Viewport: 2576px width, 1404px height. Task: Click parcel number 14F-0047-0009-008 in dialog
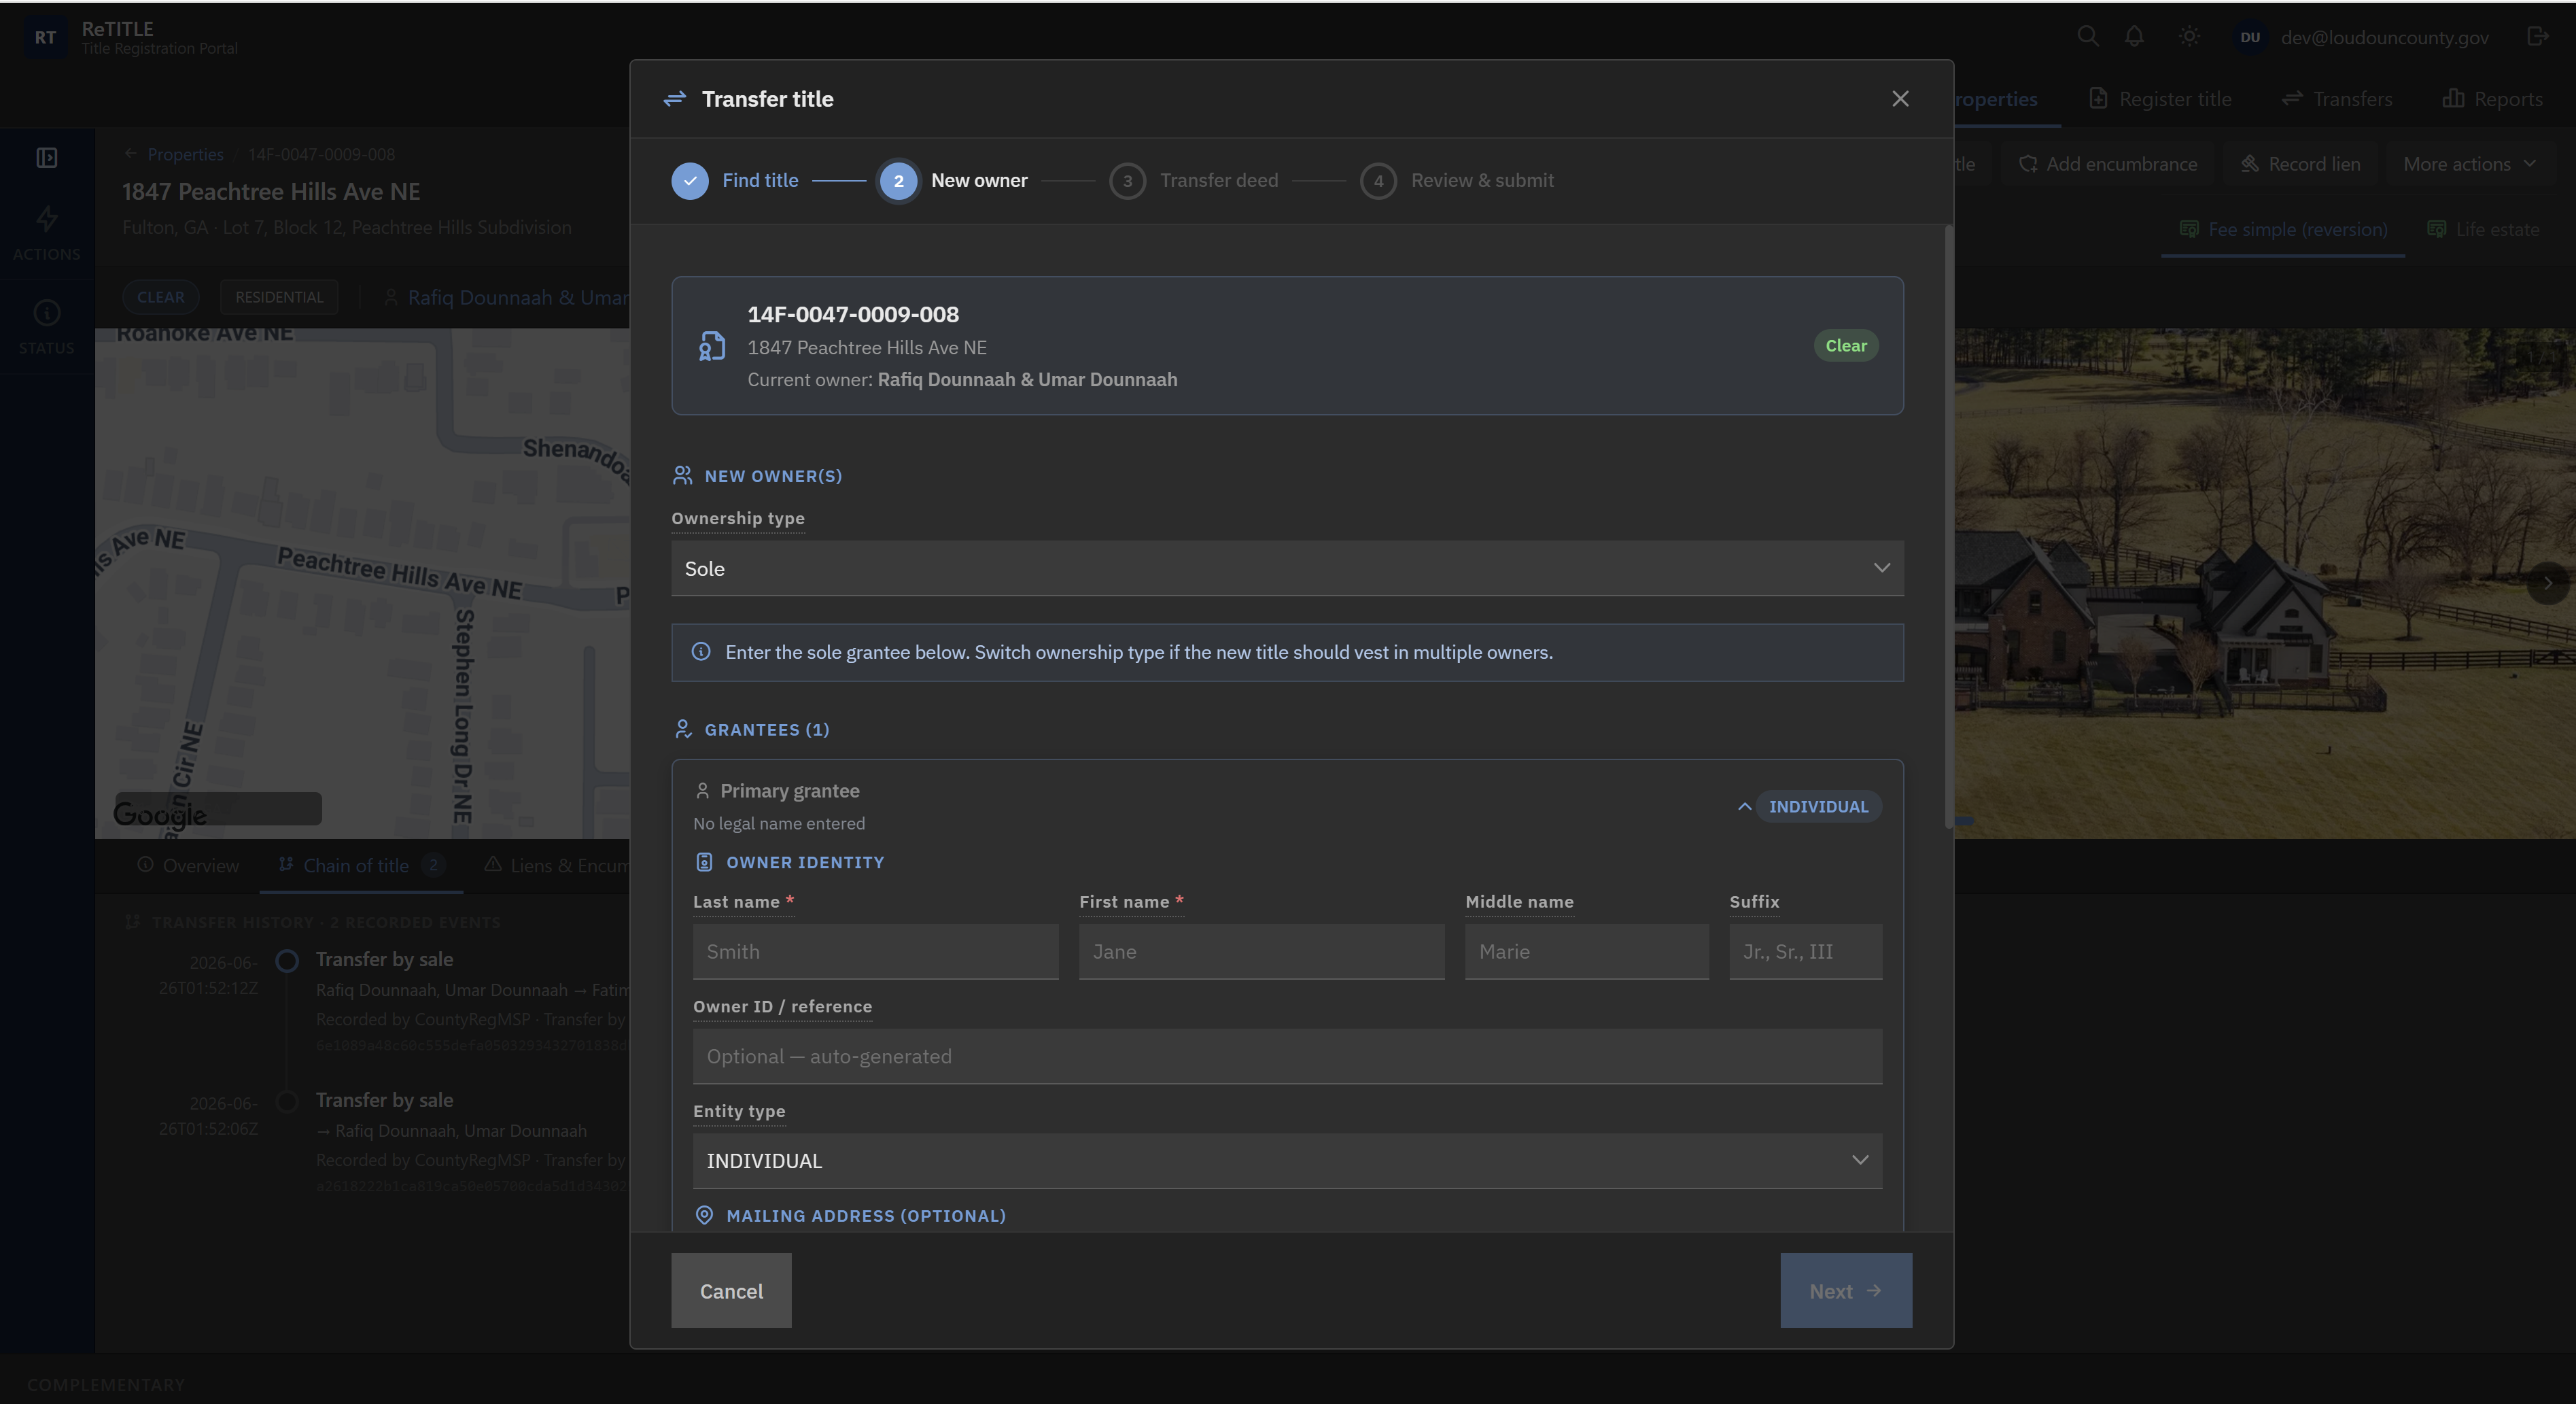coord(853,314)
